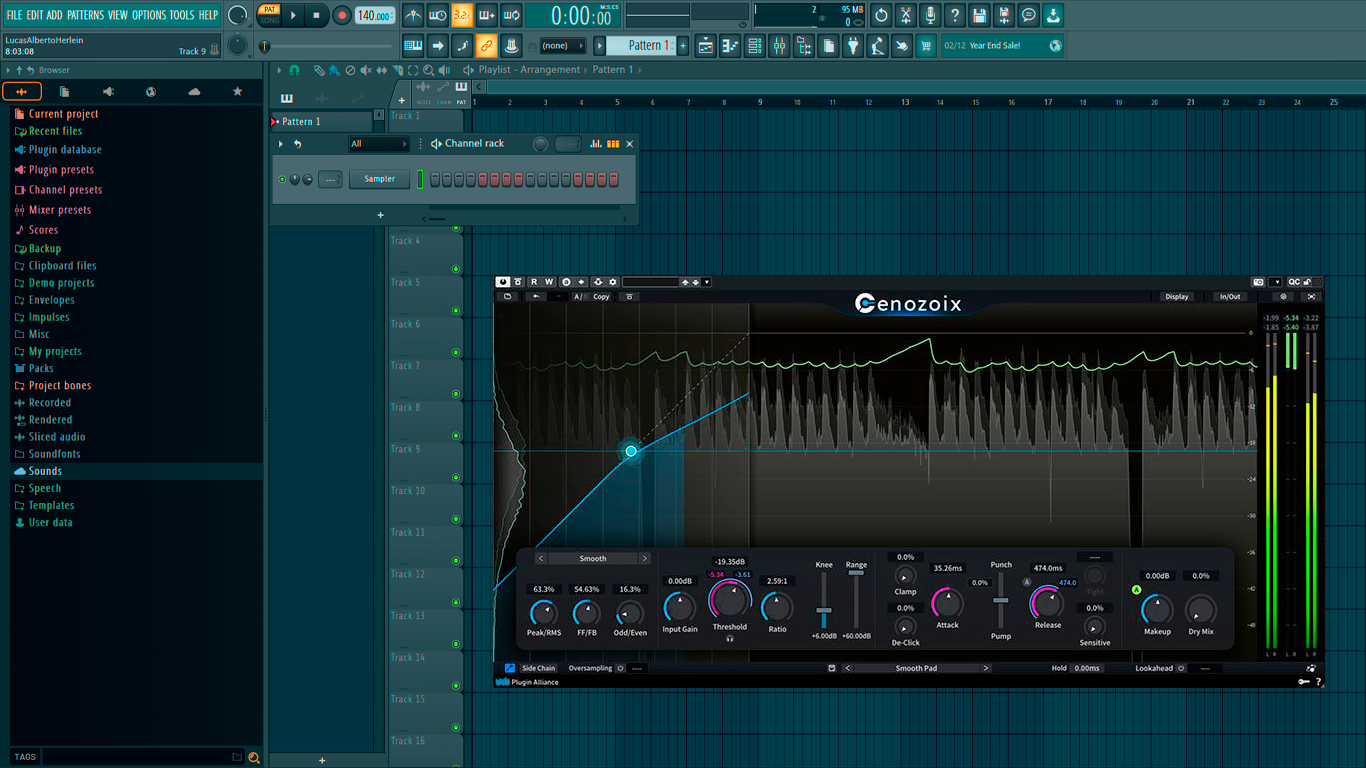This screenshot has width=1366, height=768.
Task: Expand the Channel presets folder
Action: click(x=65, y=190)
